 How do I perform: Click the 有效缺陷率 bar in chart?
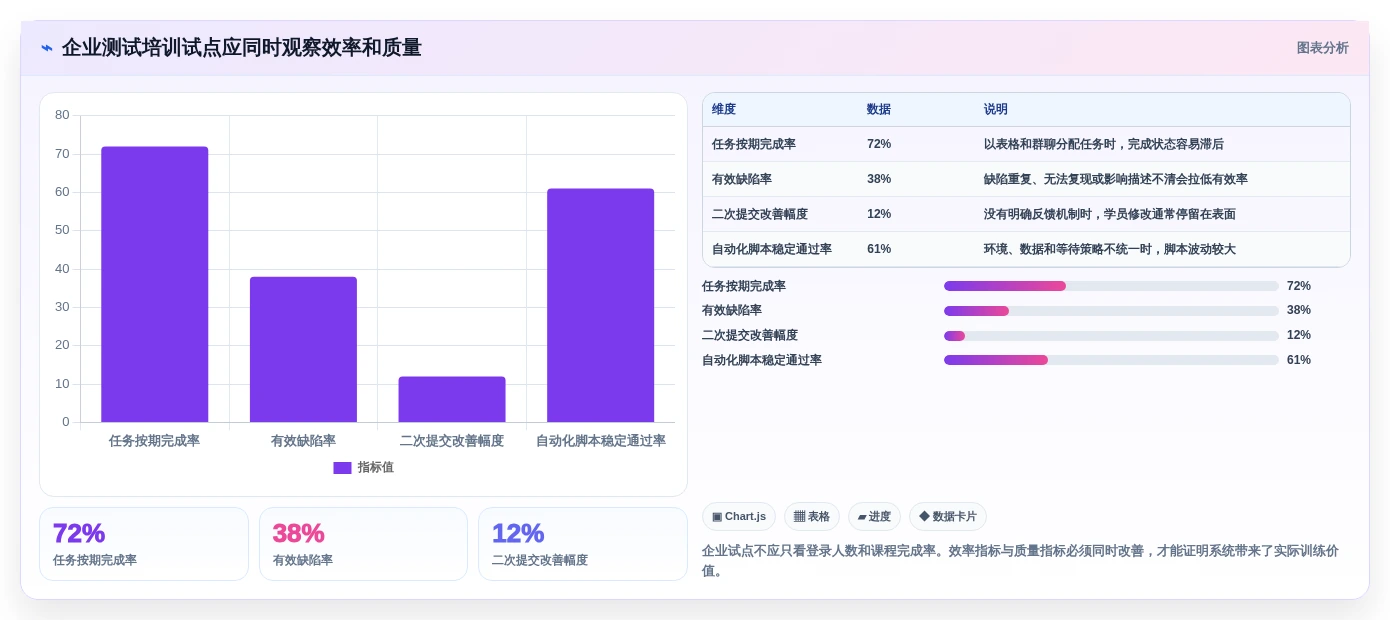click(x=303, y=349)
